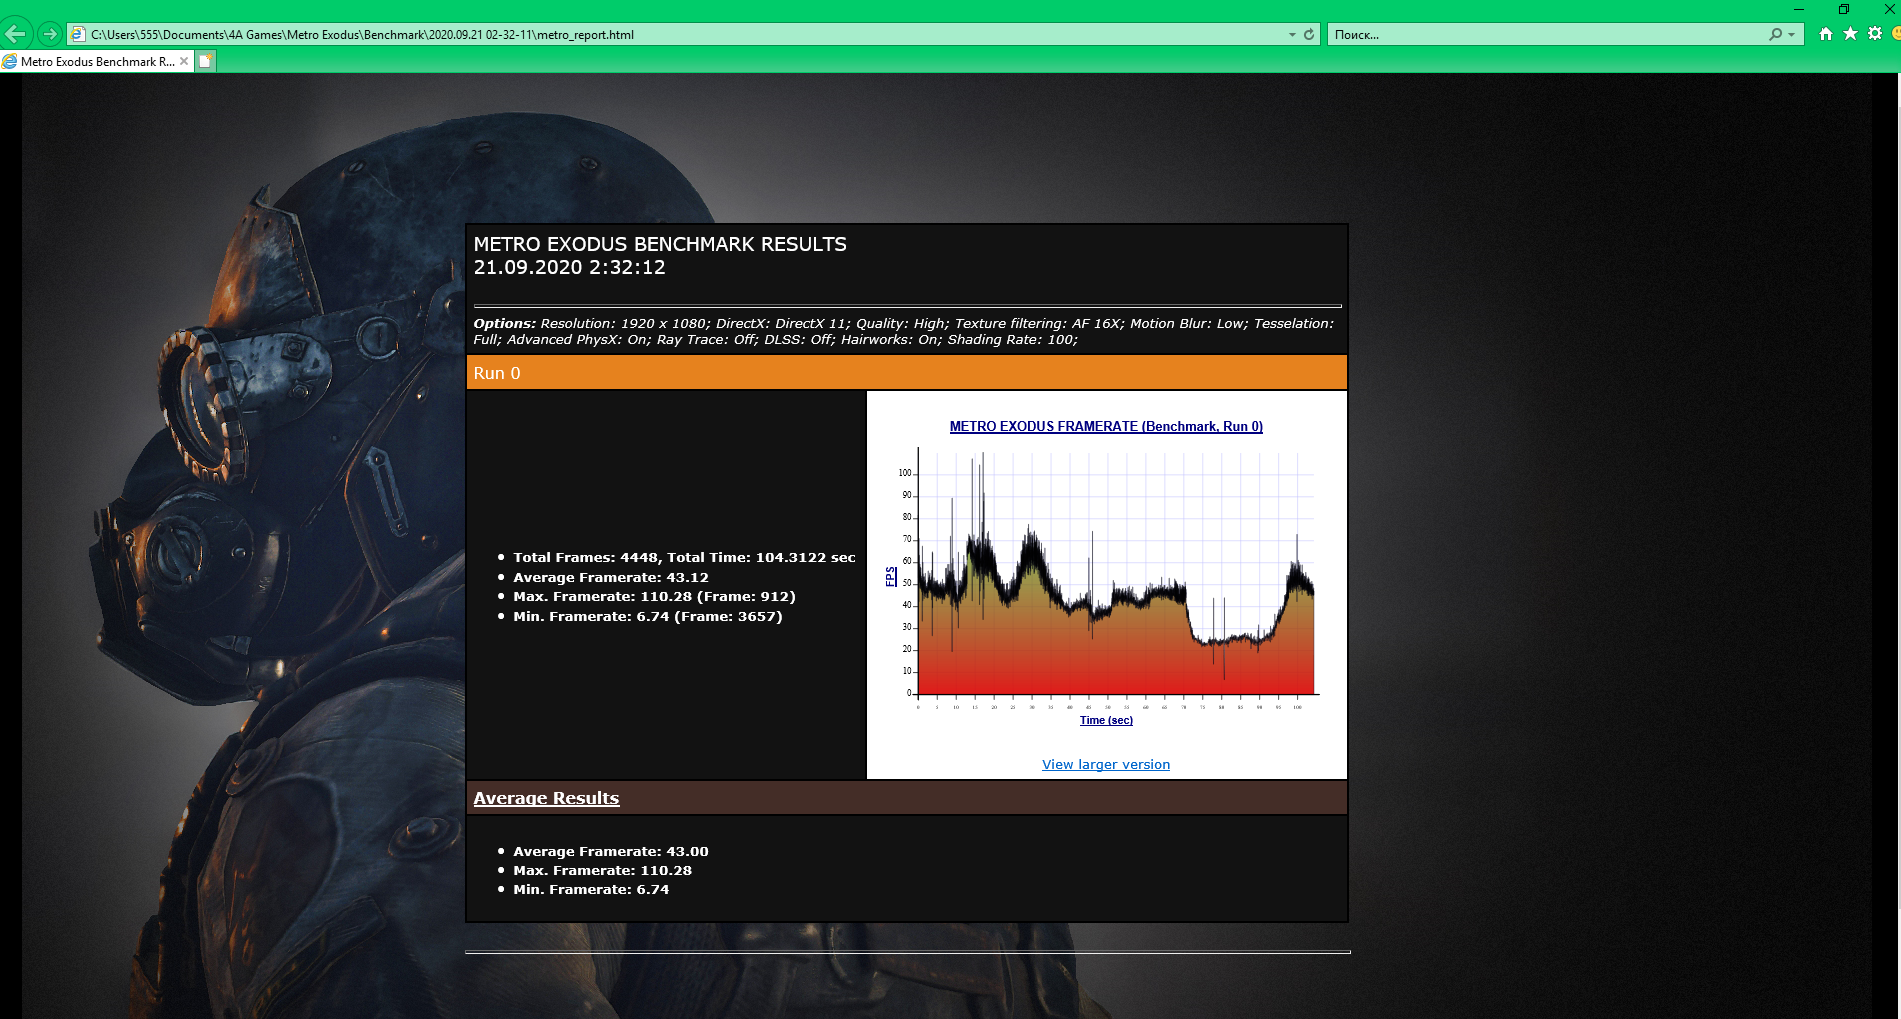
Task: Expand the address bar autocomplete dropdown
Action: click(x=1292, y=34)
